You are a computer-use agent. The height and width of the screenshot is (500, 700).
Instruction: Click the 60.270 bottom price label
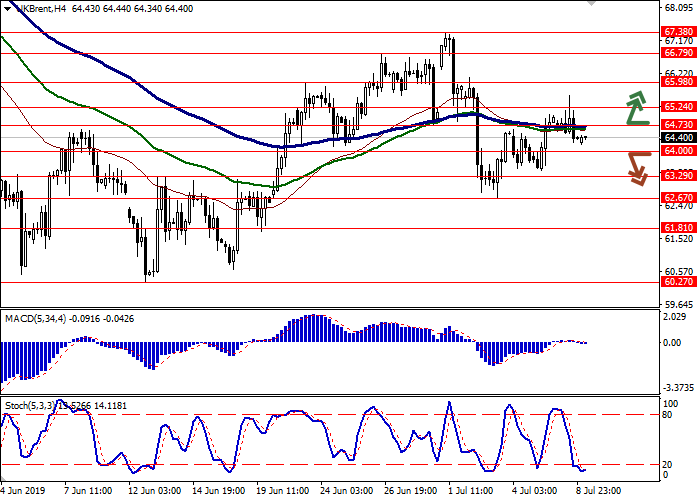678,282
